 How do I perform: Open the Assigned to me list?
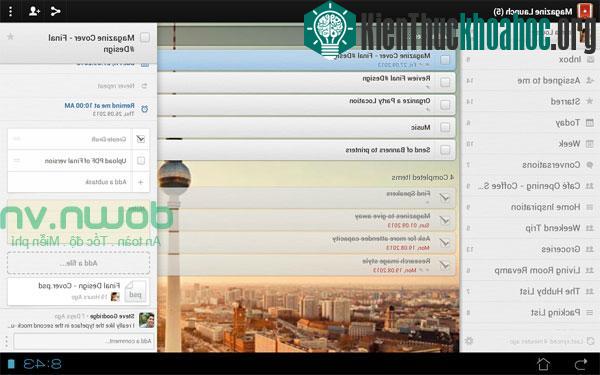[530, 80]
